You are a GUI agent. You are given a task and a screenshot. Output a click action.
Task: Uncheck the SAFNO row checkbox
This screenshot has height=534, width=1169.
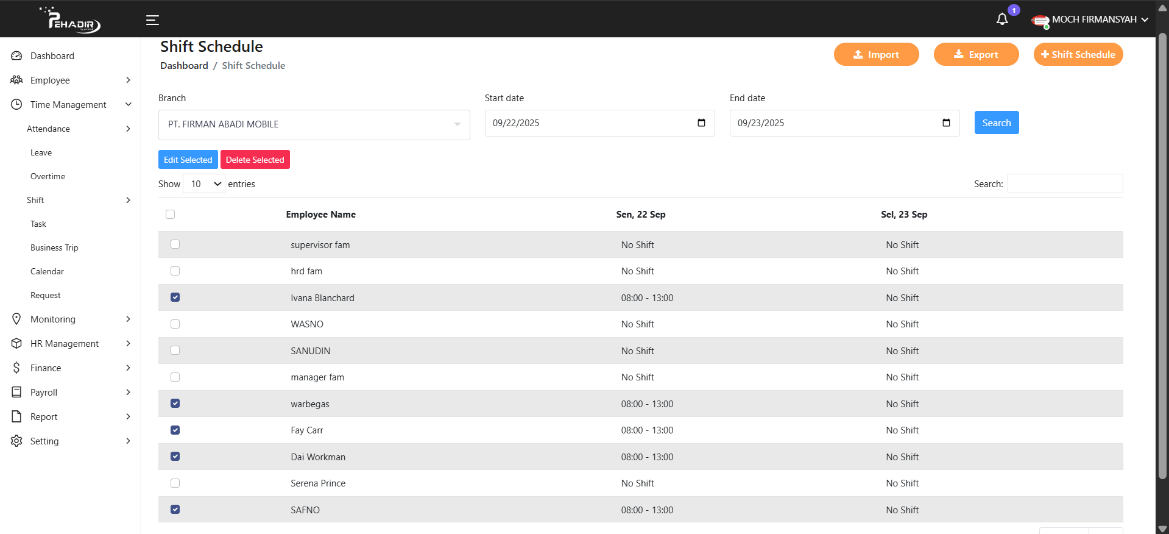click(175, 510)
